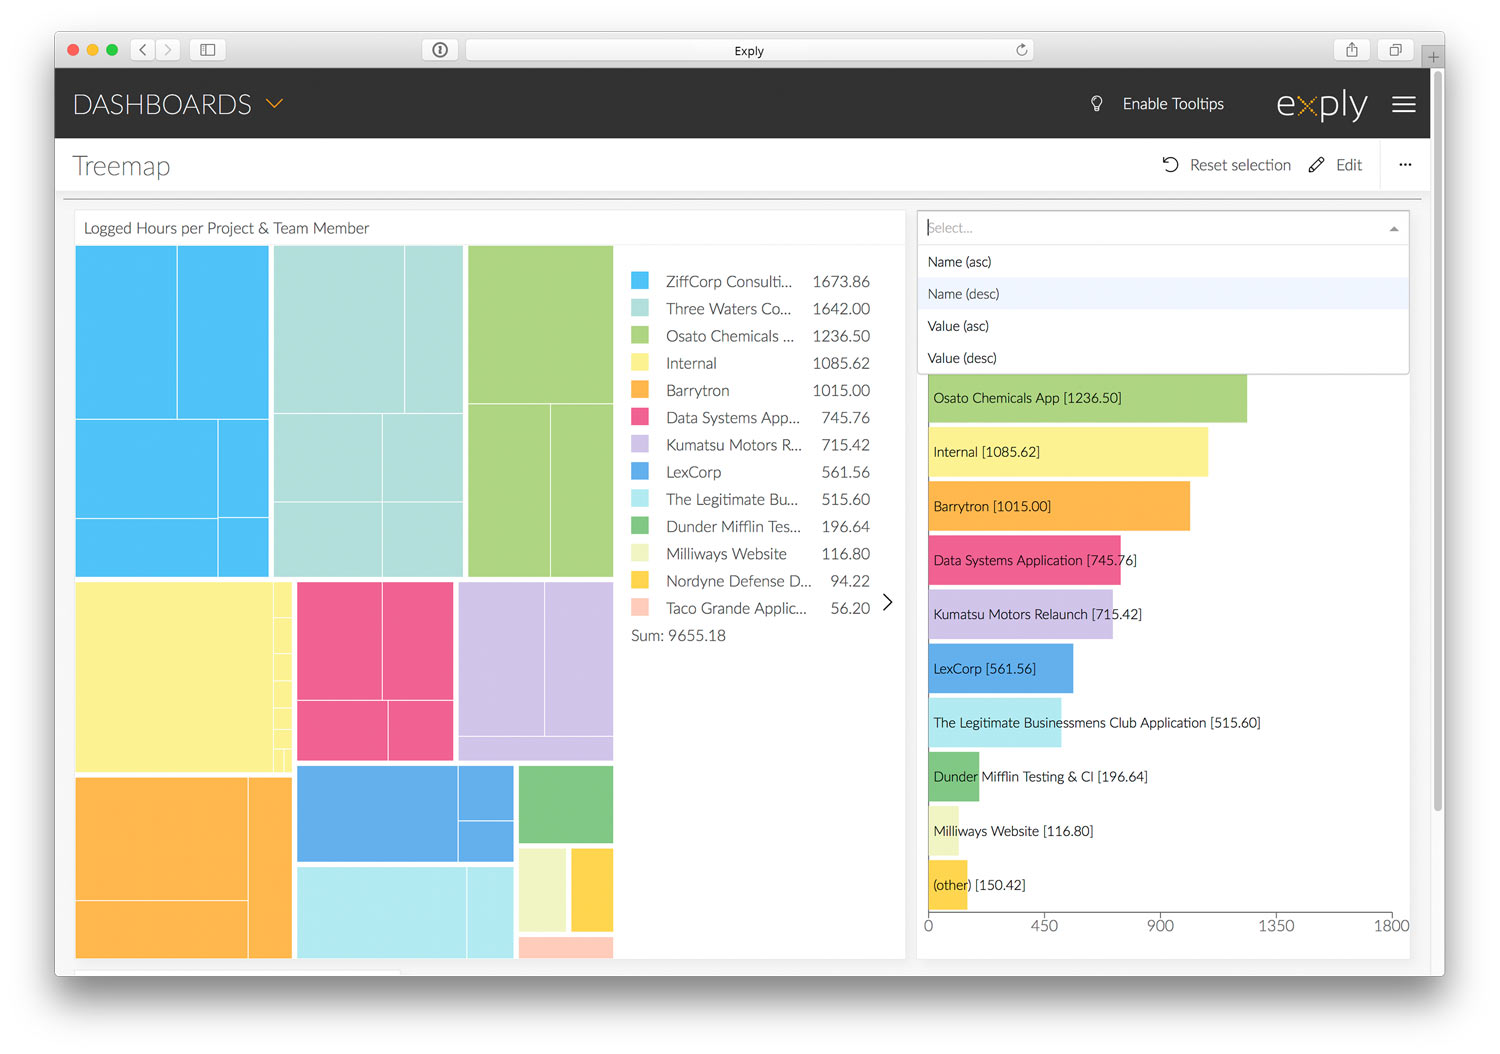Click ZiffCorp Consulti... blue legend swatch

[640, 281]
